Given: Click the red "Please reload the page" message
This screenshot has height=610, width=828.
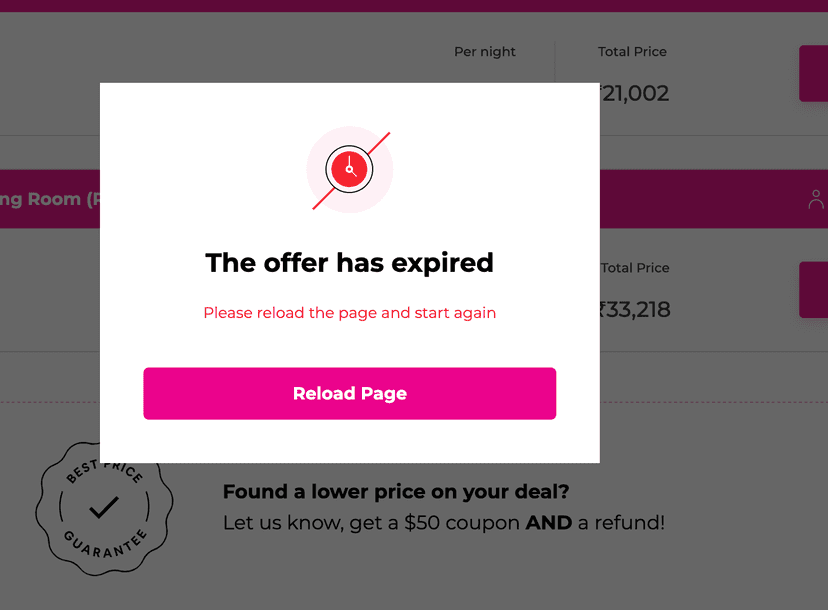Looking at the screenshot, I should (x=350, y=313).
